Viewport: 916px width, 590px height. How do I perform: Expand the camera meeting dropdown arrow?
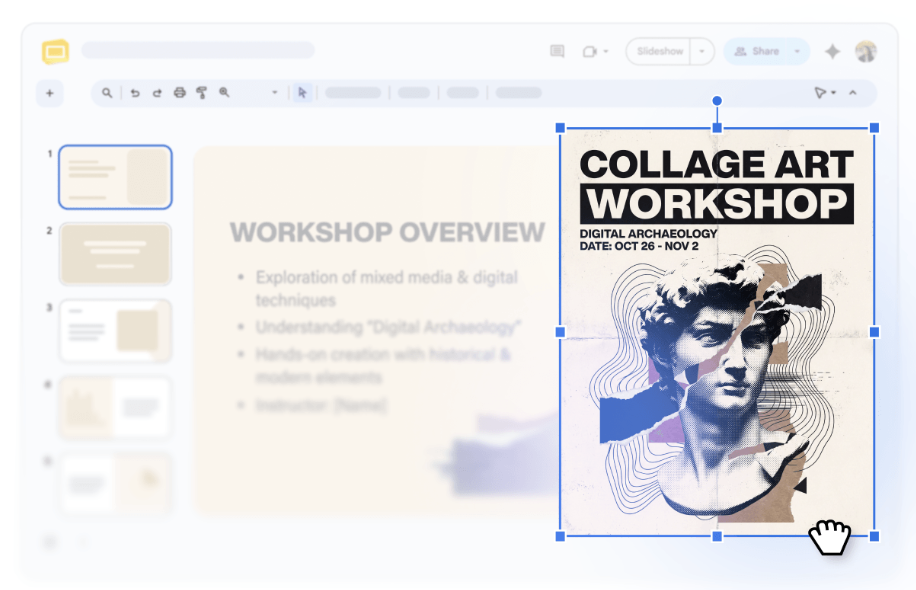click(x=606, y=51)
